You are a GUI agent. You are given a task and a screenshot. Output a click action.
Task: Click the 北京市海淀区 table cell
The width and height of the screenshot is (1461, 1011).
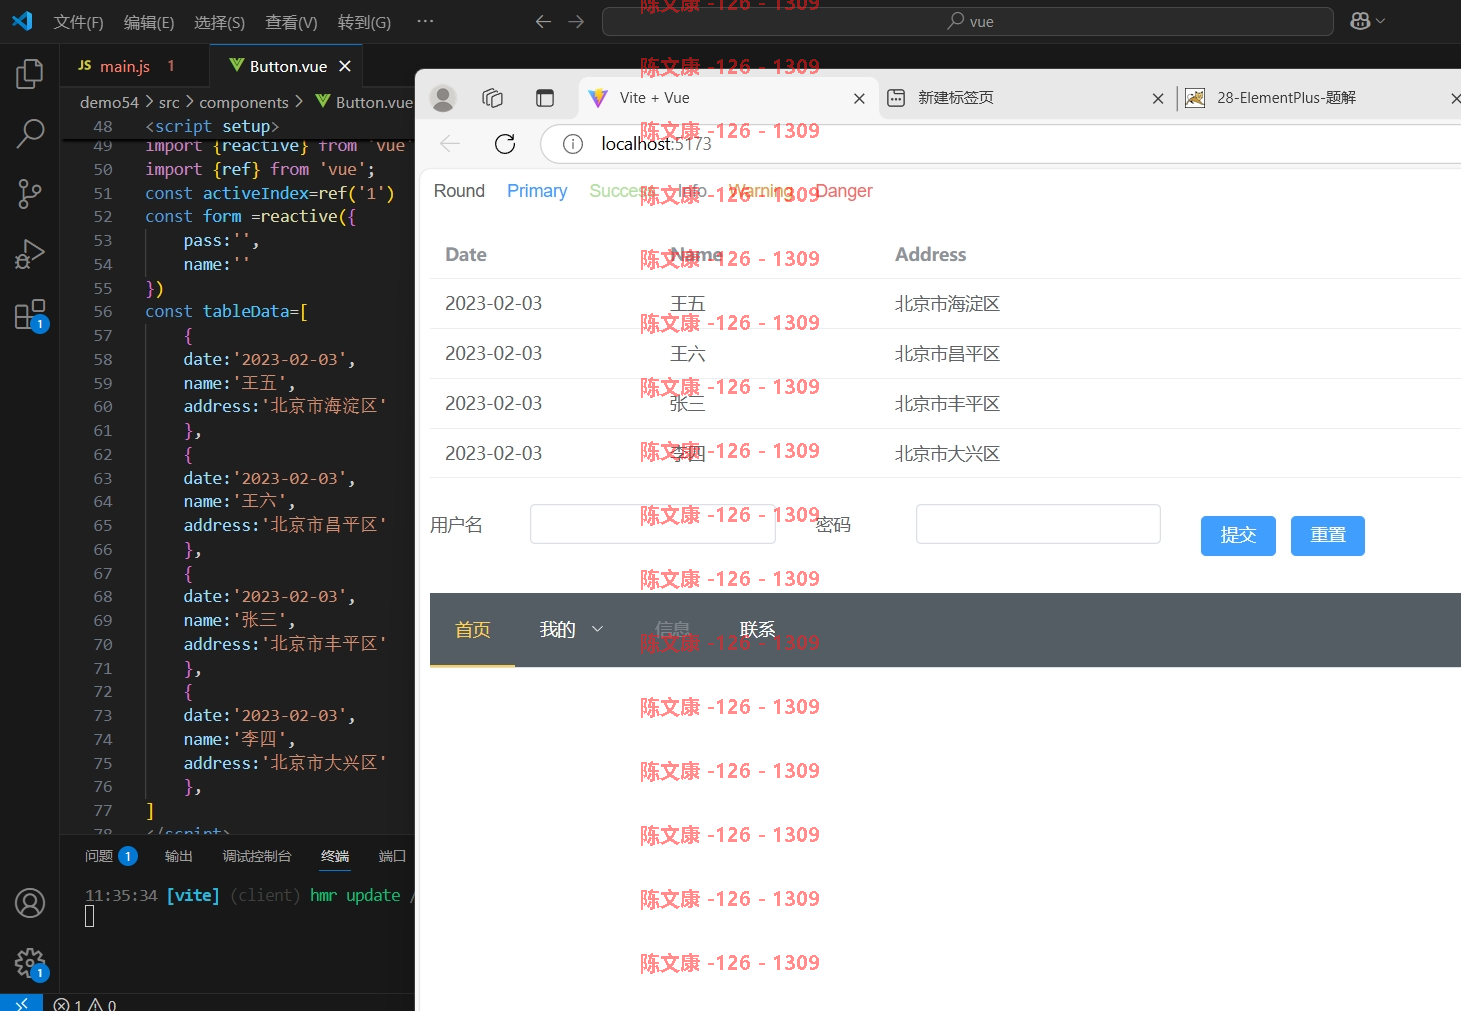947,304
